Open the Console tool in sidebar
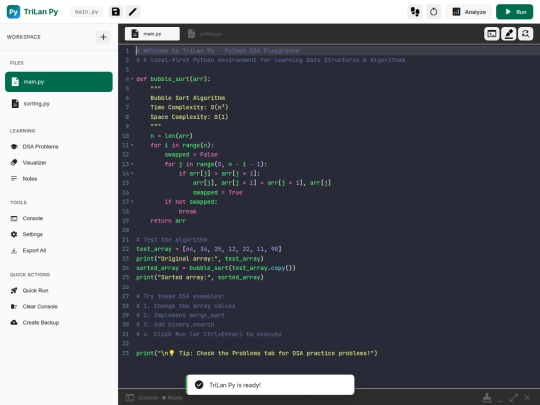540x405 pixels. coord(59,218)
